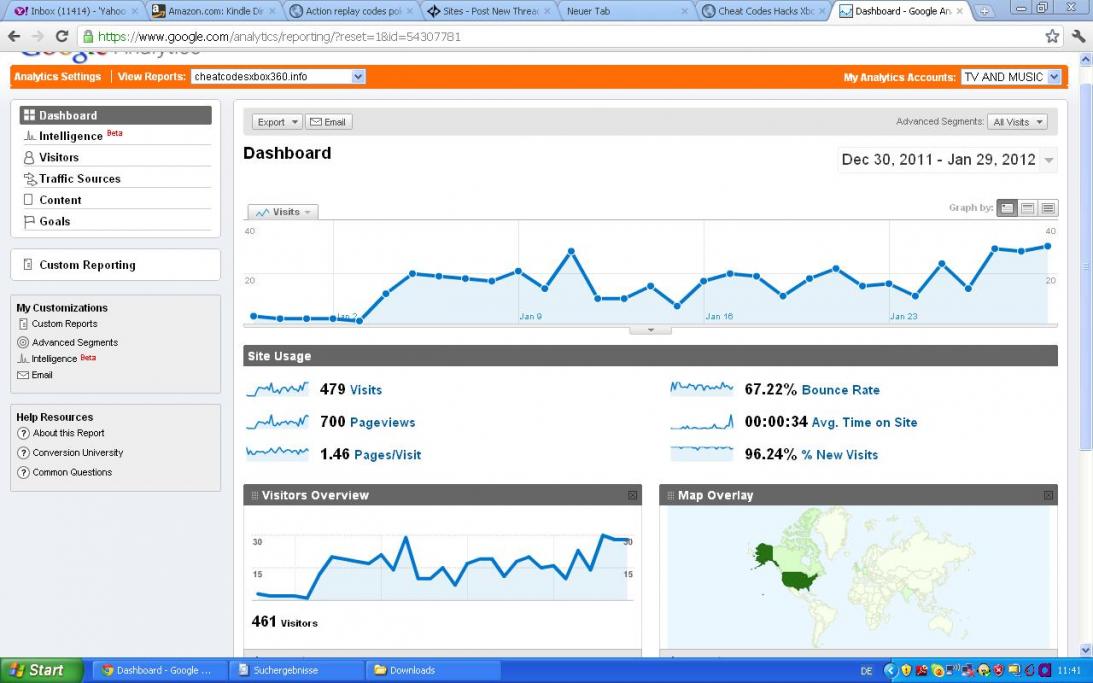Open the Visits metric dropdown above the graph

click(283, 212)
